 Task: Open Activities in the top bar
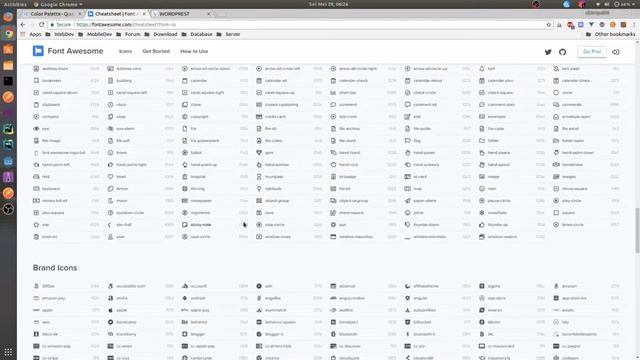click(x=15, y=4)
